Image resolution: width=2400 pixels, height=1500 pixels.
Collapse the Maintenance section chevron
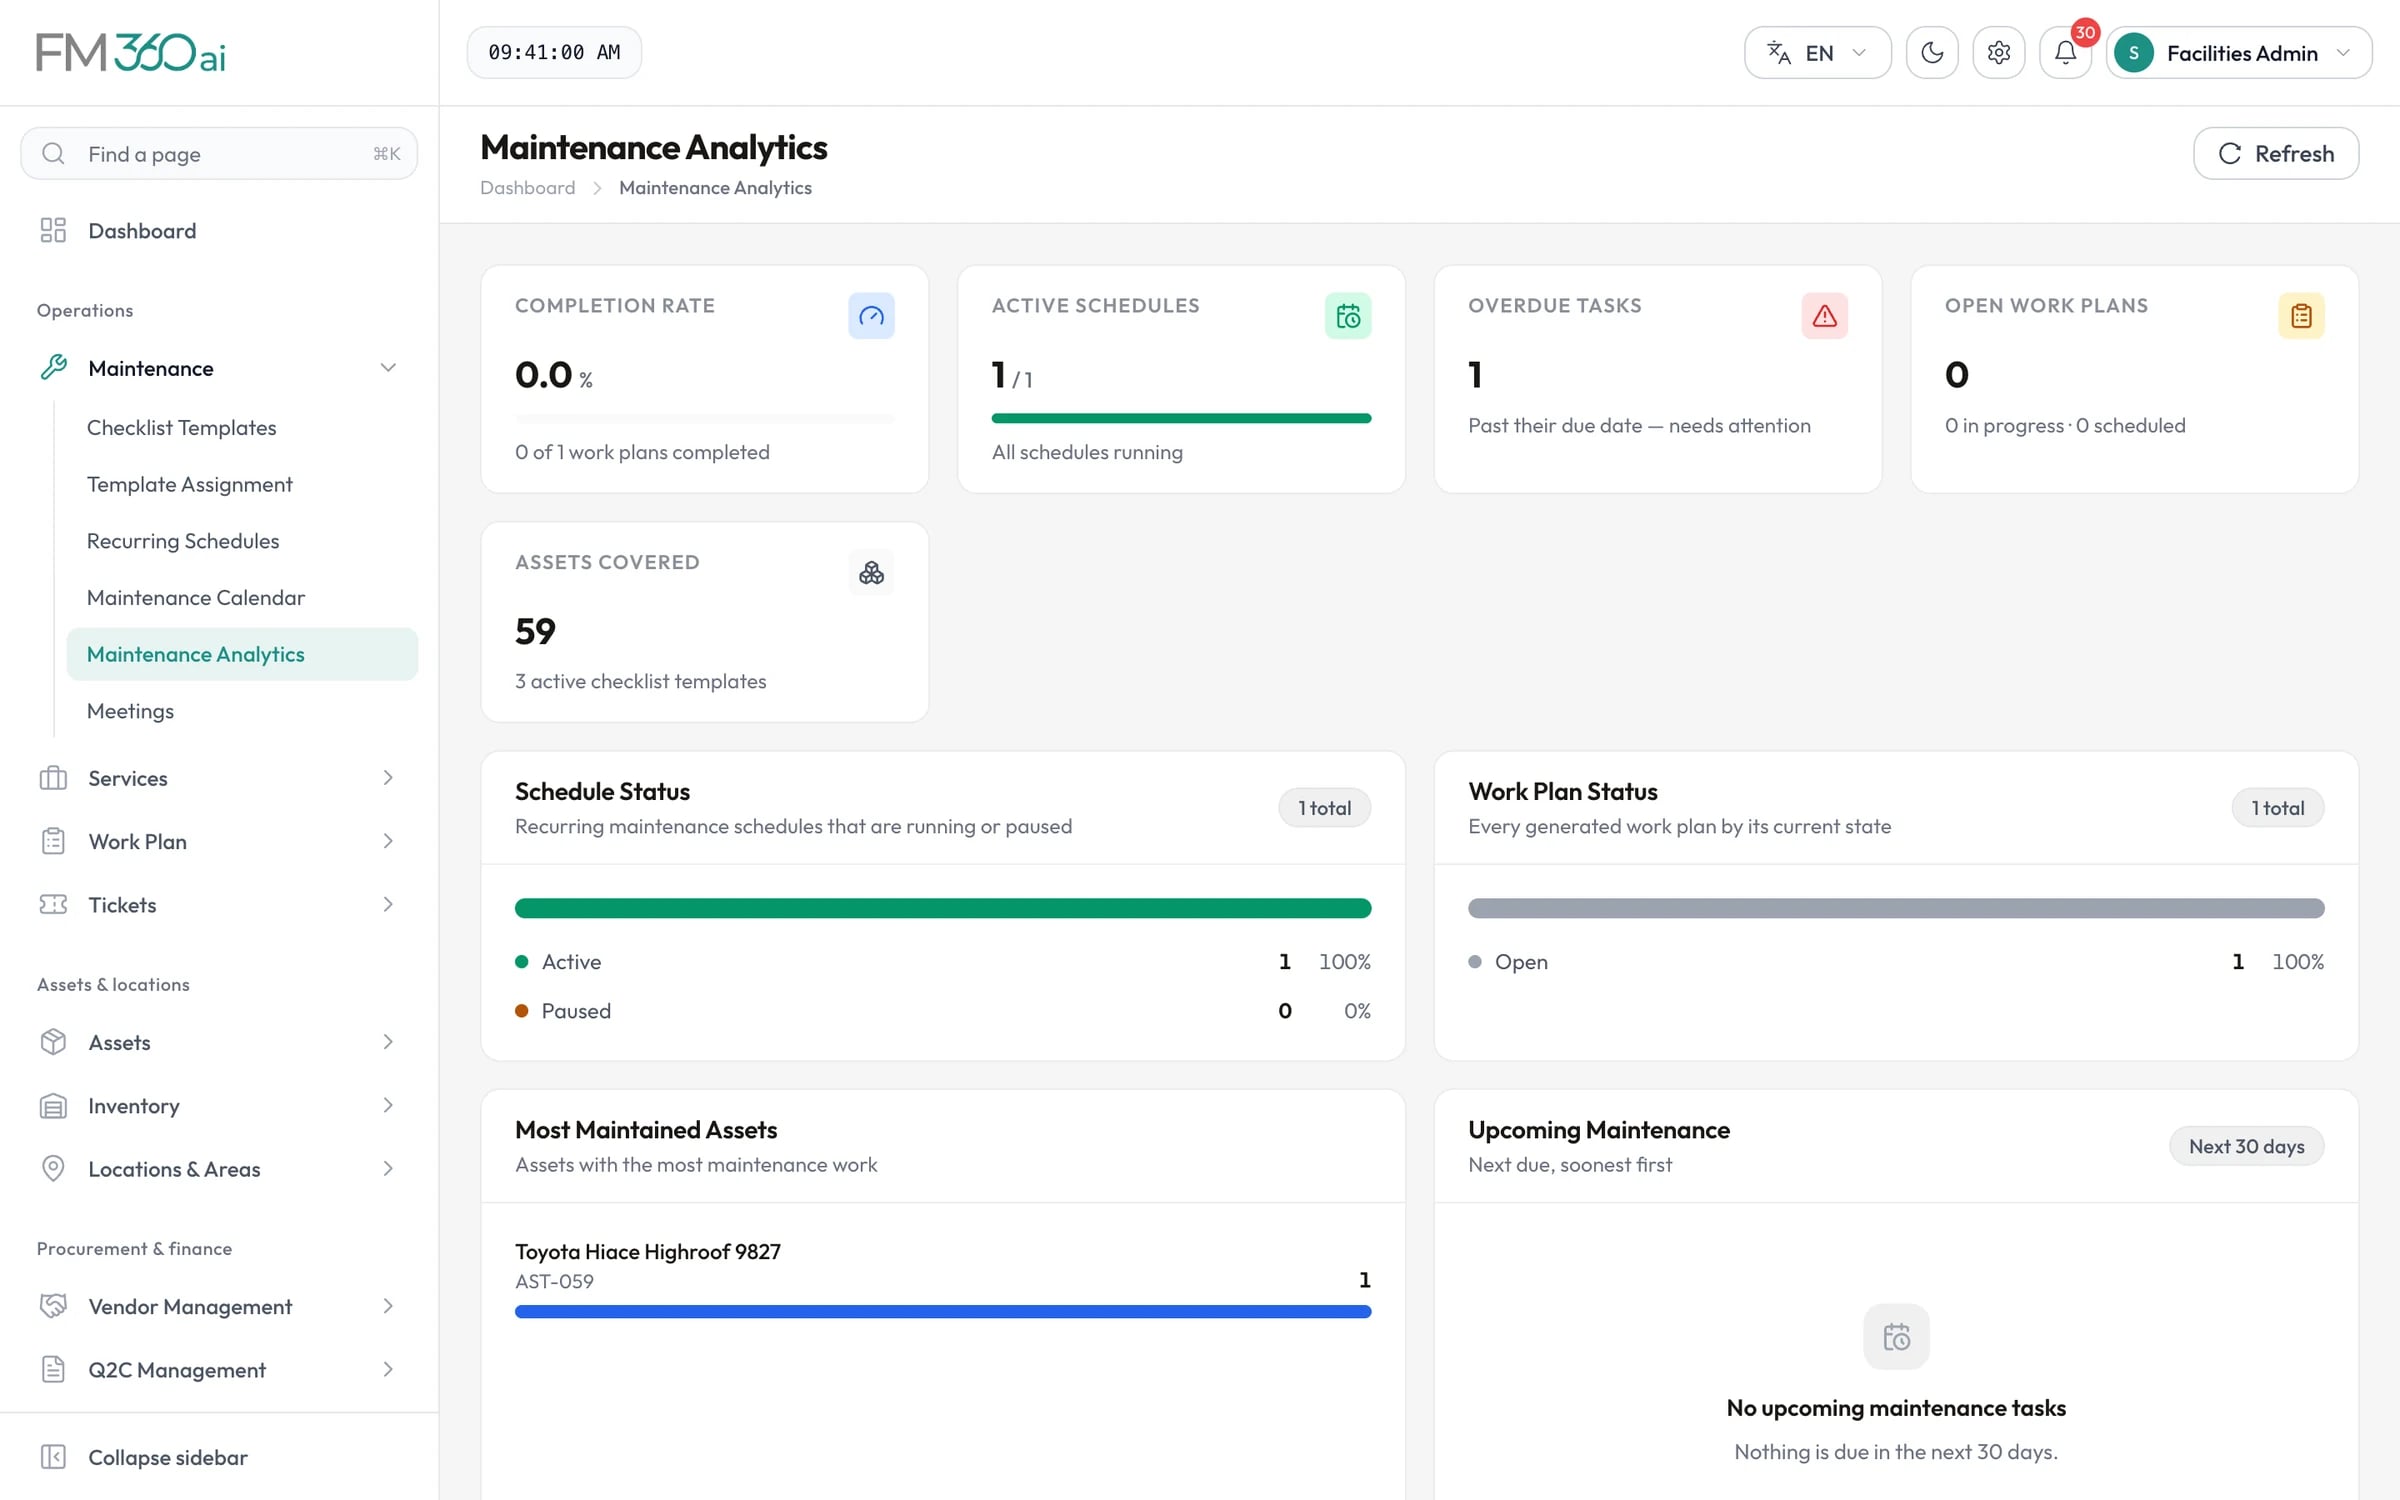coord(388,368)
